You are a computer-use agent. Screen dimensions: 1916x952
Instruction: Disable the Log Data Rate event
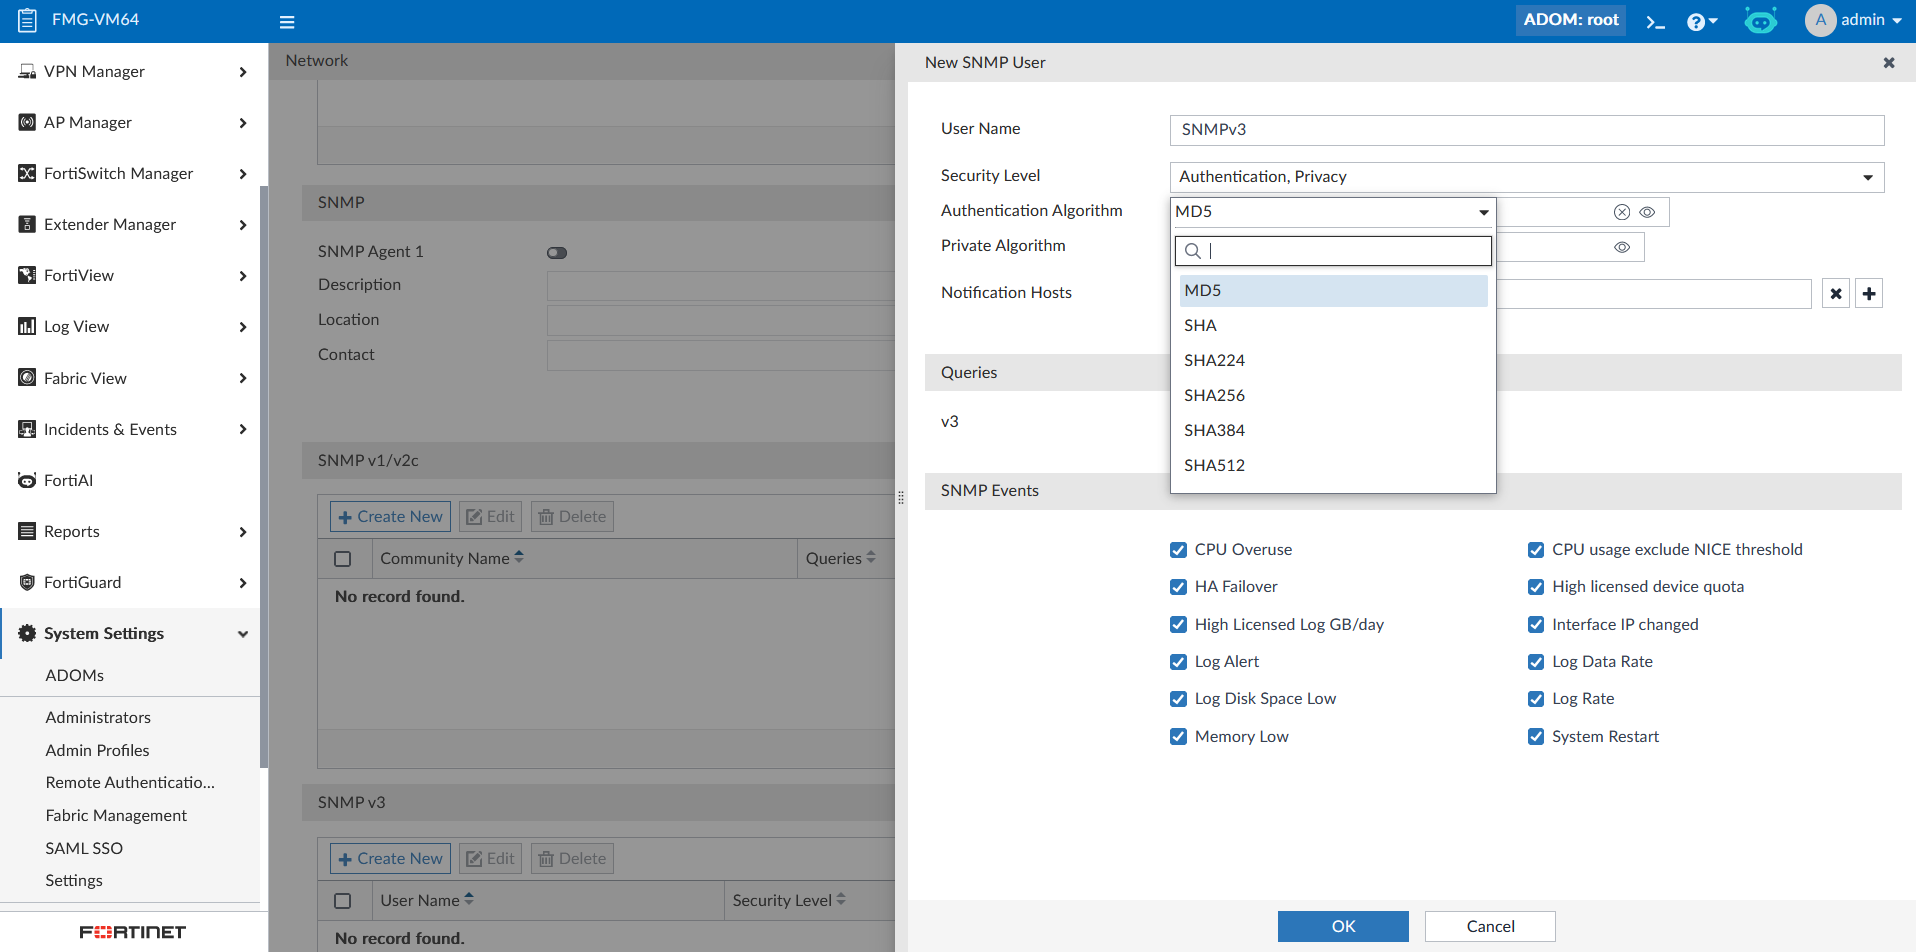click(1536, 661)
